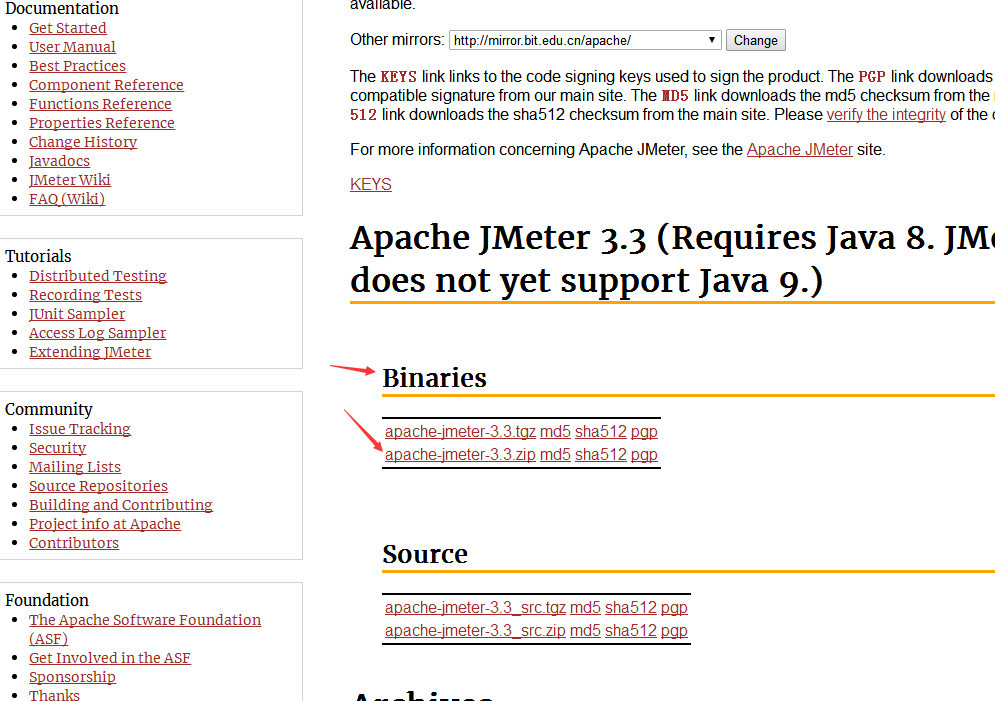The width and height of the screenshot is (995, 701).
Task: Open pgp signature for binary zip
Action: tap(644, 455)
